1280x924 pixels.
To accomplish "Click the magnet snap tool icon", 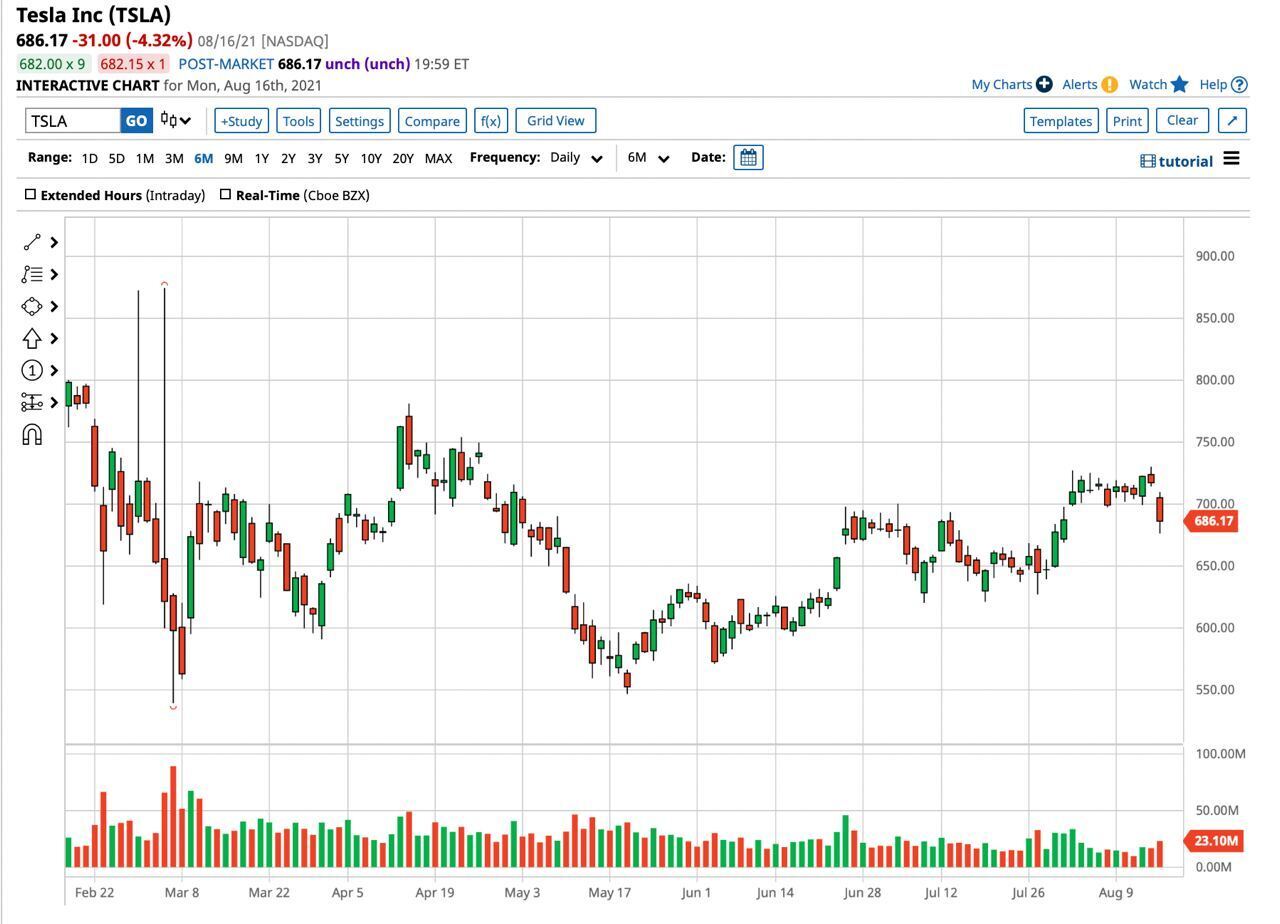I will [32, 435].
